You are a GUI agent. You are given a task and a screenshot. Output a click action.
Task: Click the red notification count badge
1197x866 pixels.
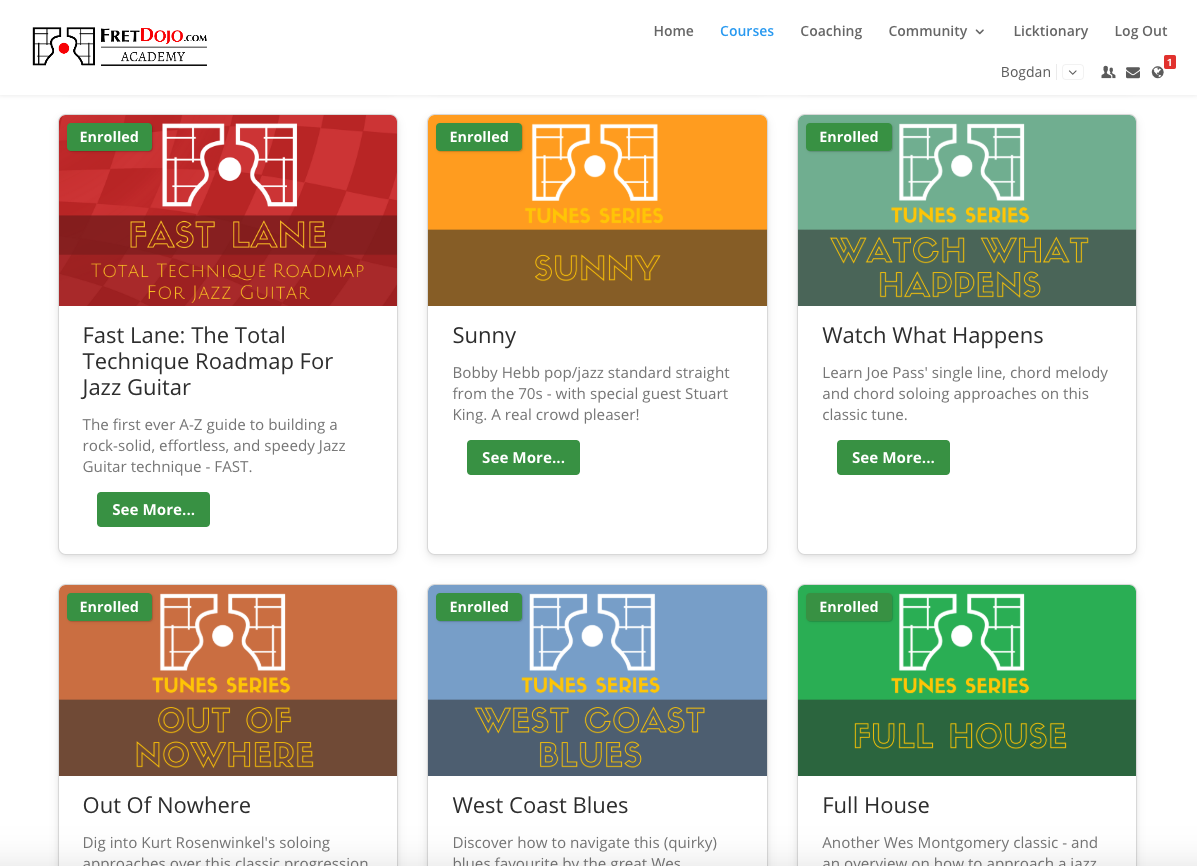click(x=1170, y=62)
